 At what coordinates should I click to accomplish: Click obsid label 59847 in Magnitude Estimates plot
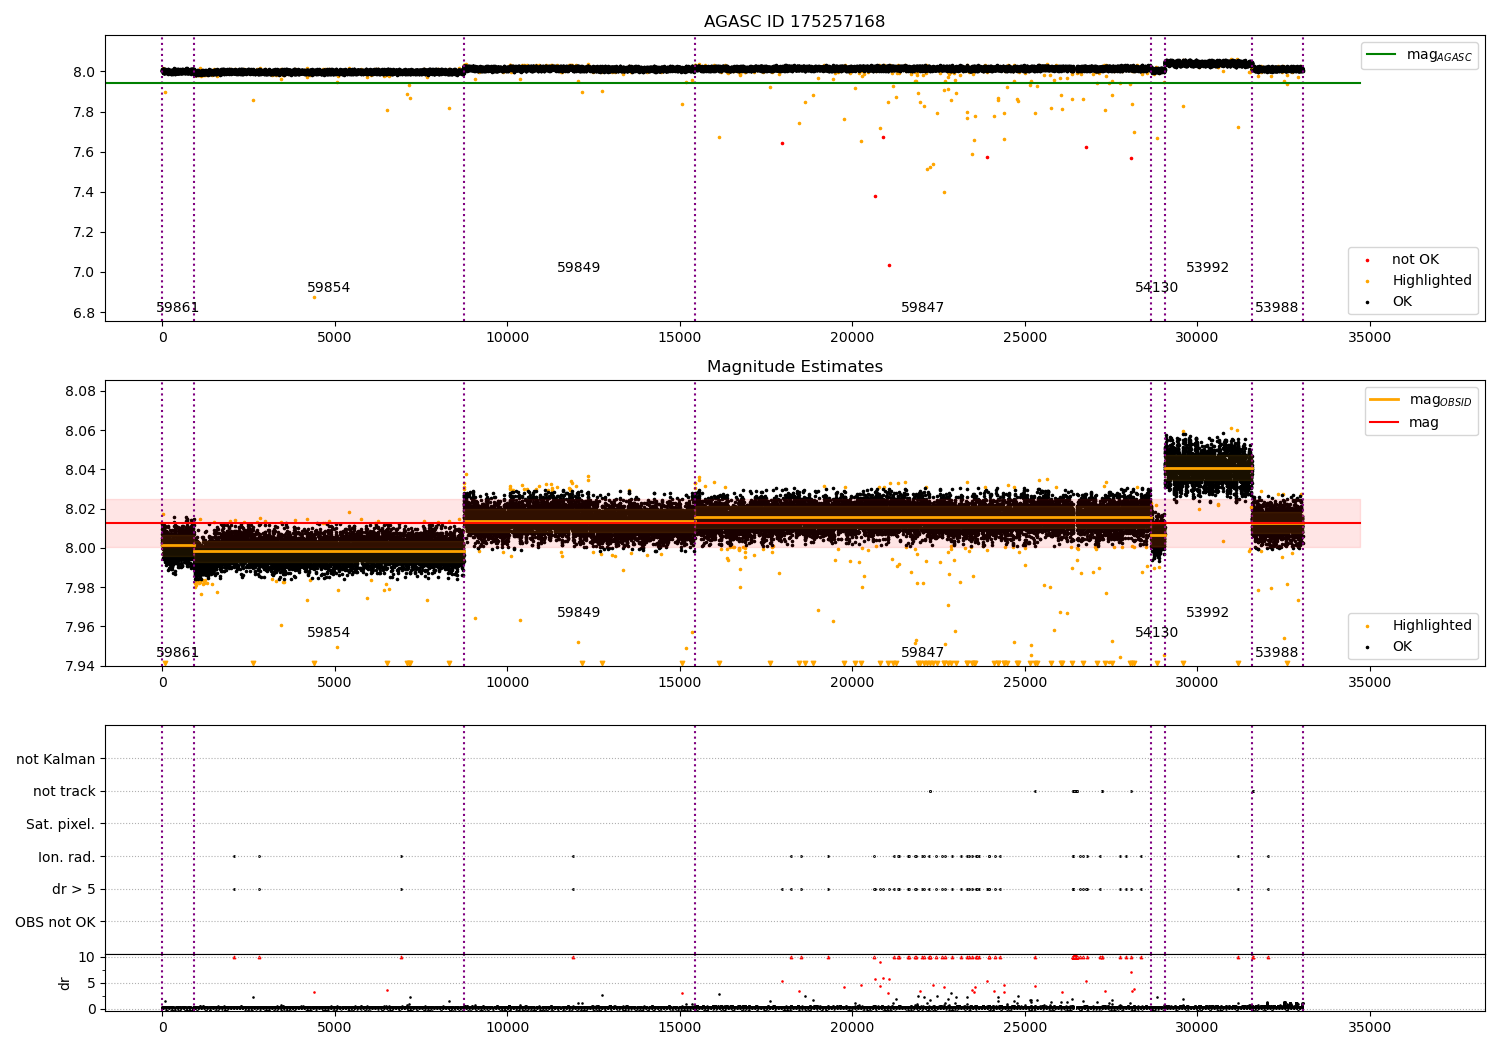923,653
